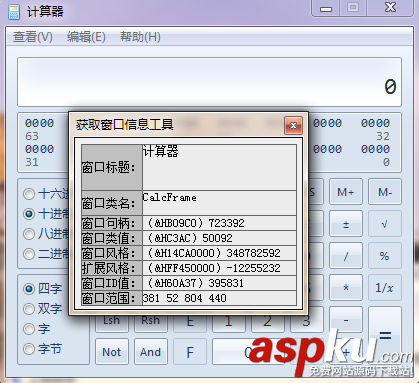Close the 获取窗口信息工具 dialog
The width and height of the screenshot is (419, 383).
pyautogui.click(x=293, y=125)
